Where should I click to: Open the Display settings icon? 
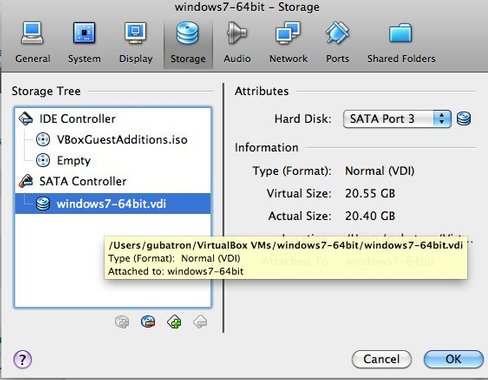point(135,33)
